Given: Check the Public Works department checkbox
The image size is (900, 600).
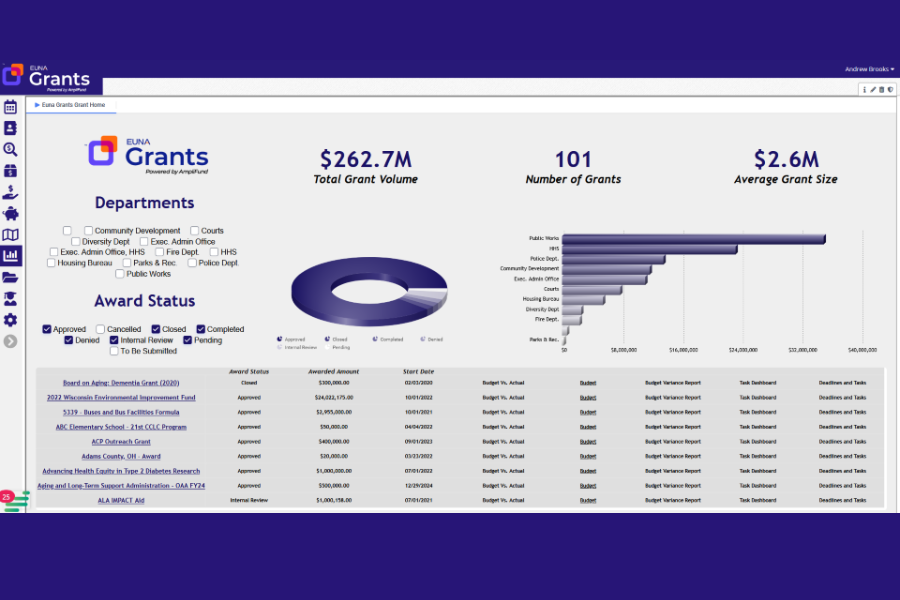Looking at the screenshot, I should 120,274.
